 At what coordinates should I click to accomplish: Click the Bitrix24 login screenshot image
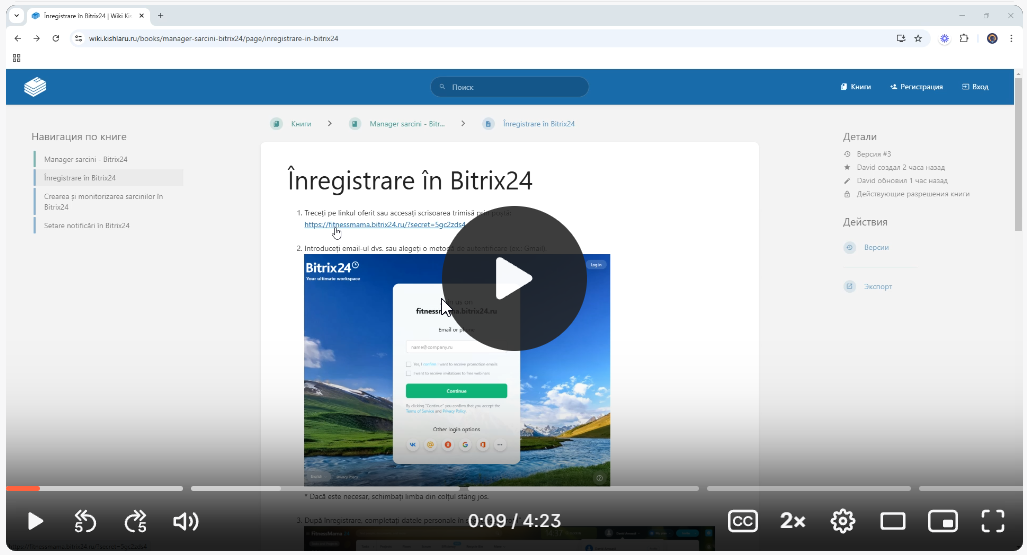[x=457, y=370]
